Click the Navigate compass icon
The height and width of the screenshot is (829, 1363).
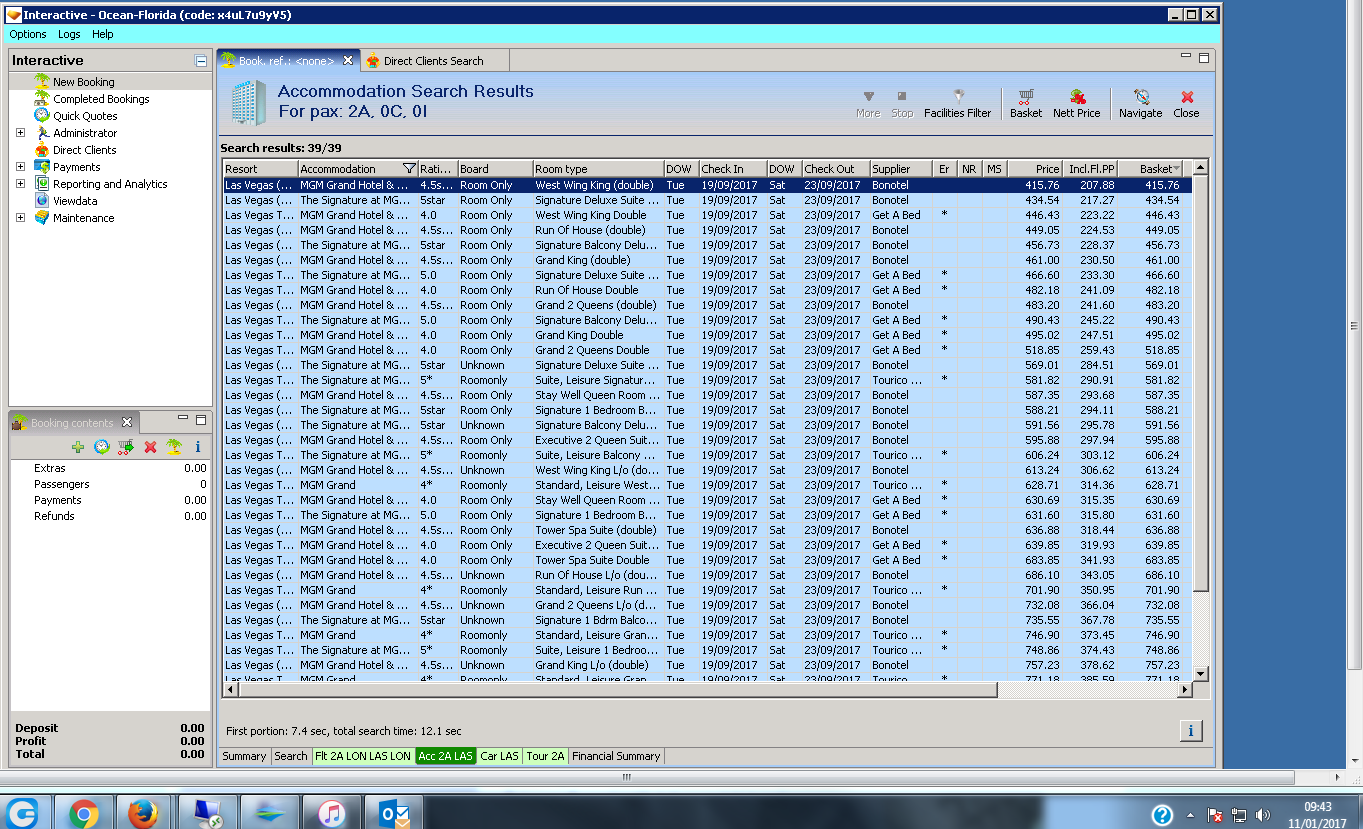tap(1141, 103)
